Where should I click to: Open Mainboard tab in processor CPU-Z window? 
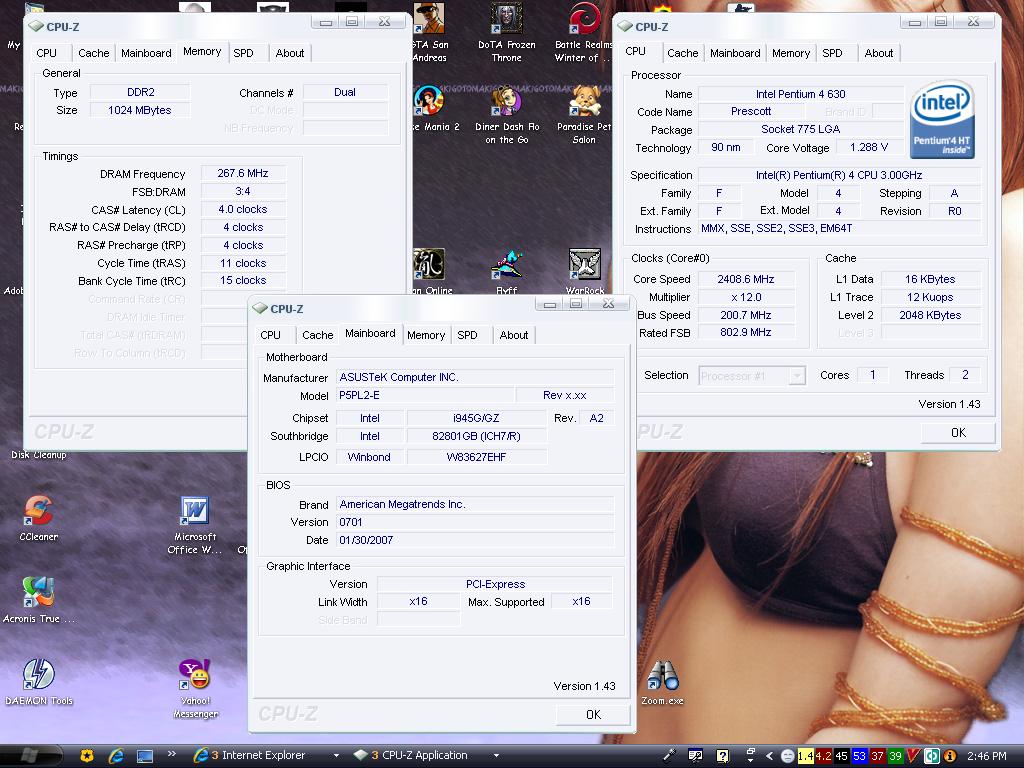[x=735, y=53]
